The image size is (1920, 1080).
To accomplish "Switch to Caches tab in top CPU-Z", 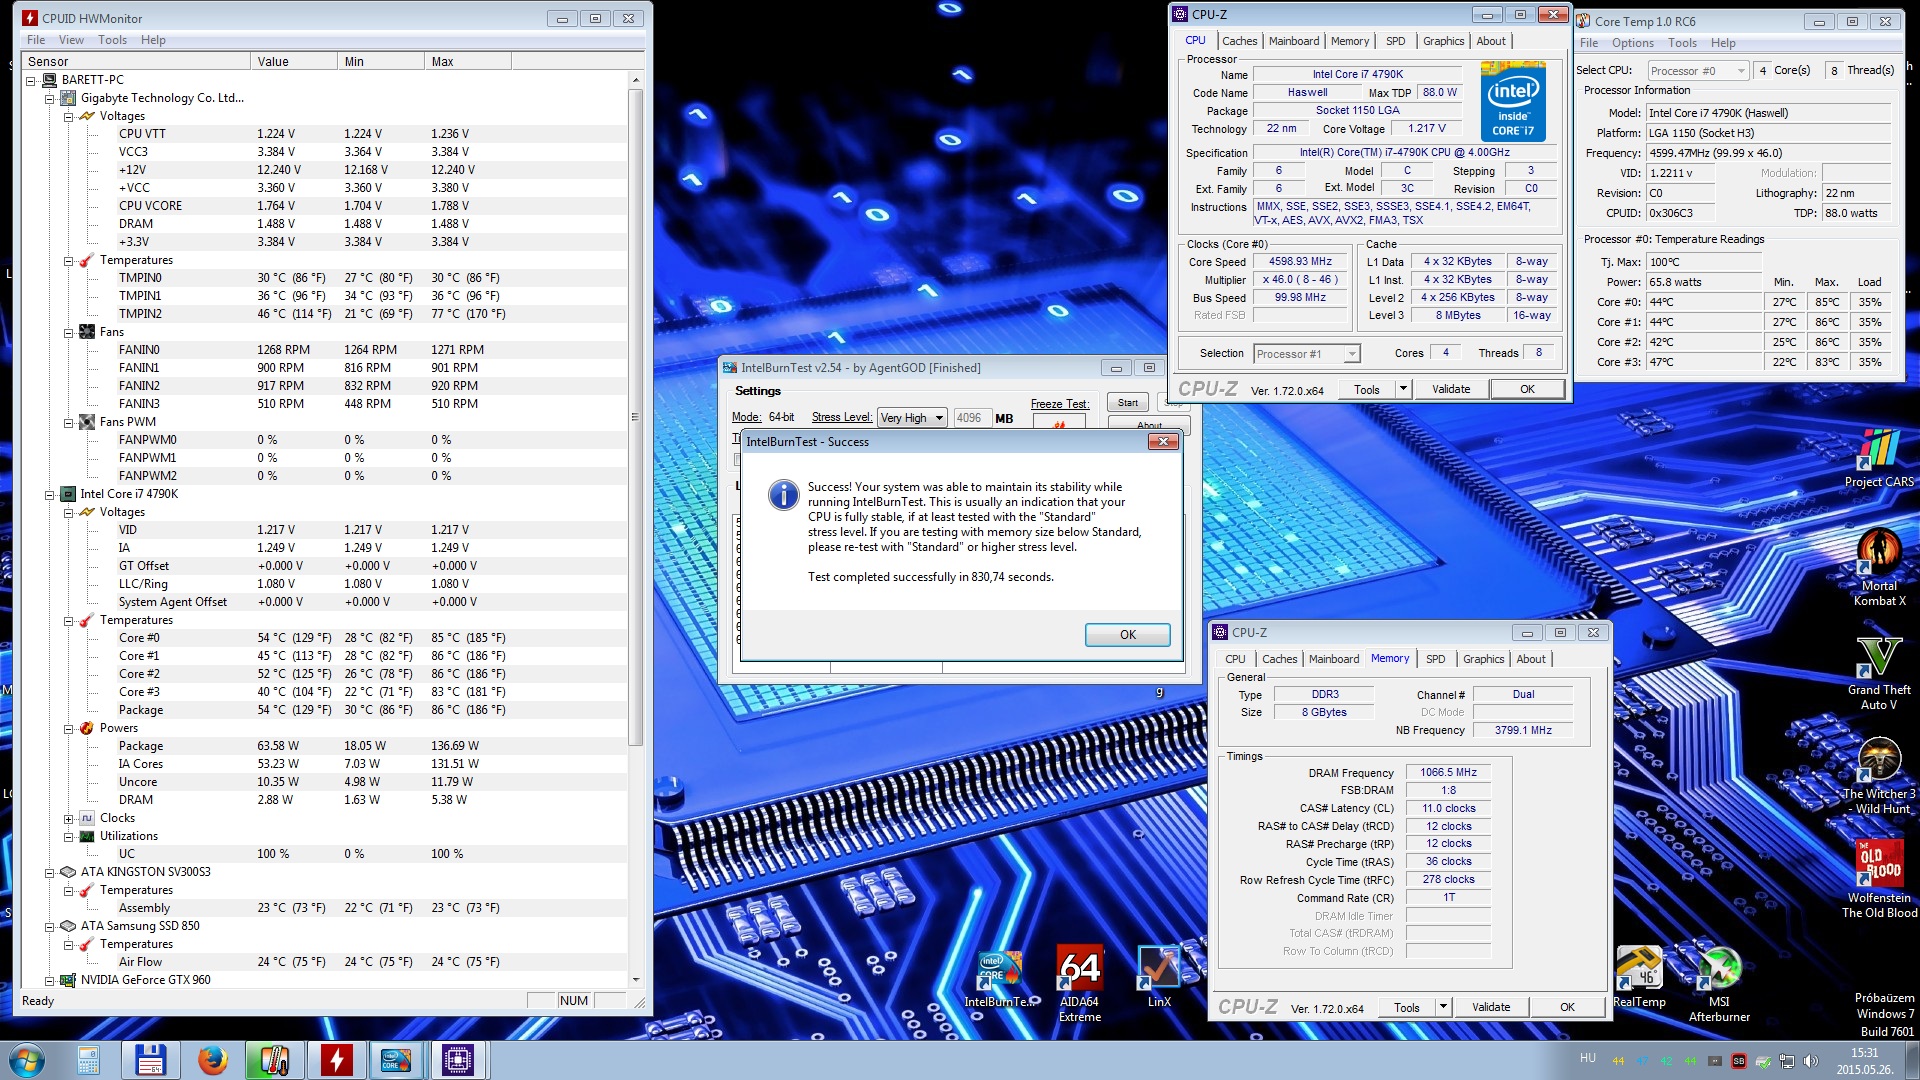I will tap(1239, 41).
